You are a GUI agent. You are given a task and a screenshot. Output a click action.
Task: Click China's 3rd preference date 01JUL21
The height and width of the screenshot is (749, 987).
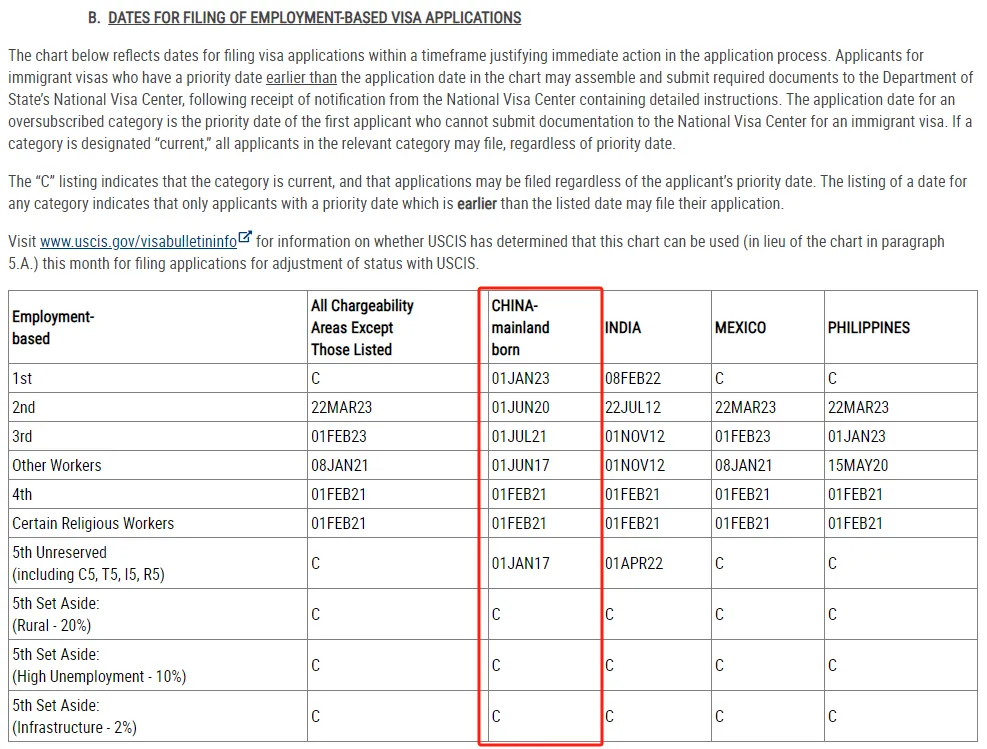pyautogui.click(x=519, y=437)
